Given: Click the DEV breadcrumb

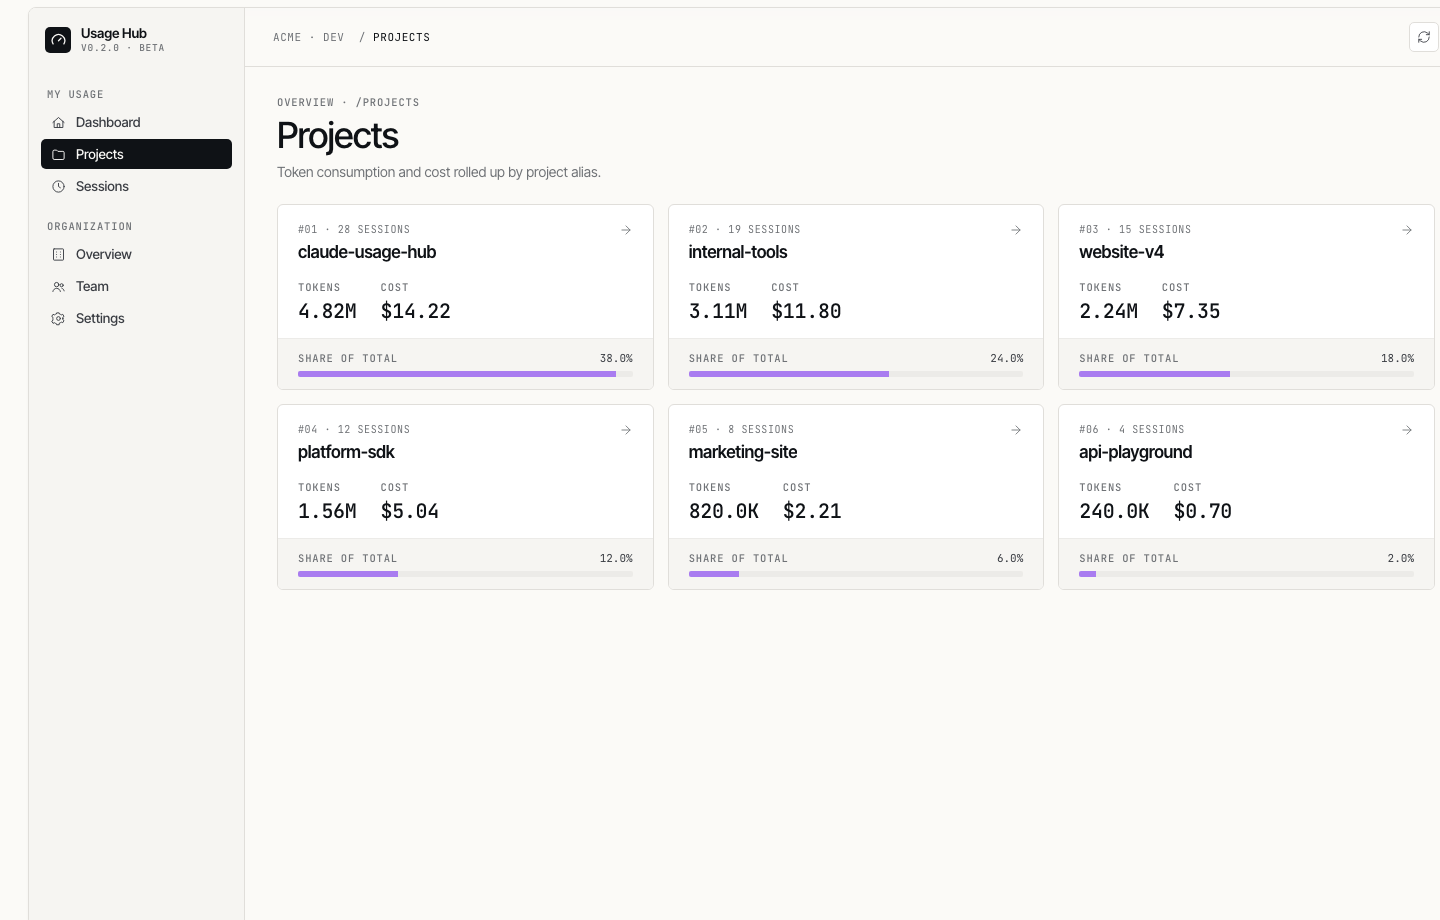Looking at the screenshot, I should 334,38.
